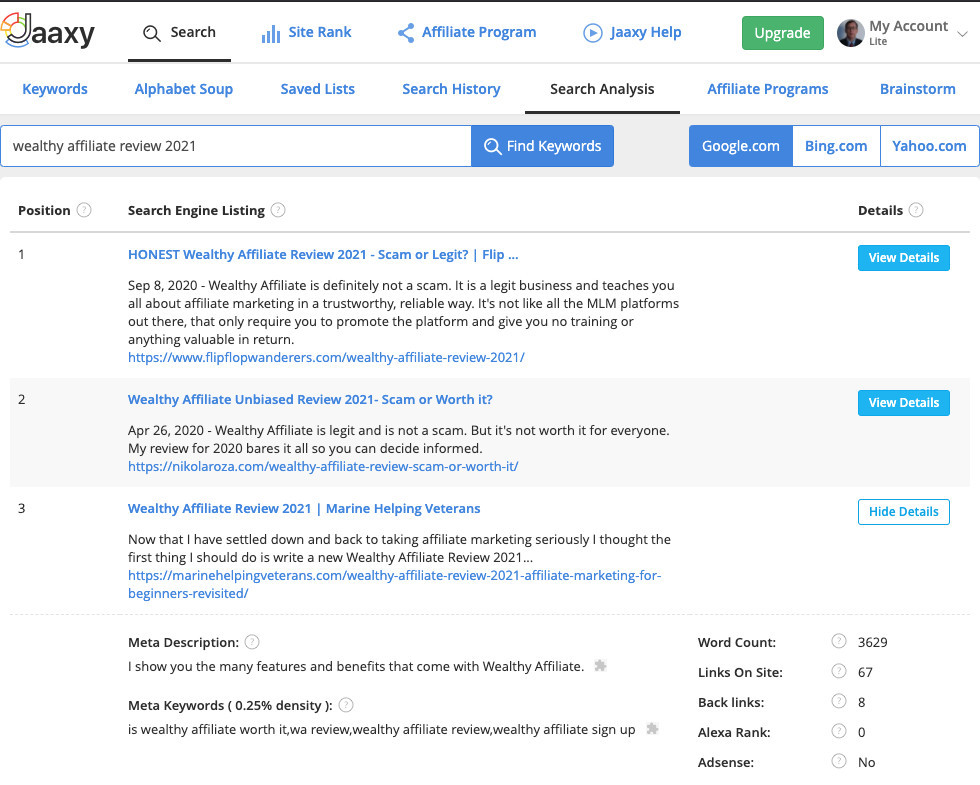Click Word Count value 3629
Viewport: 980px width, 785px height.
(x=872, y=642)
